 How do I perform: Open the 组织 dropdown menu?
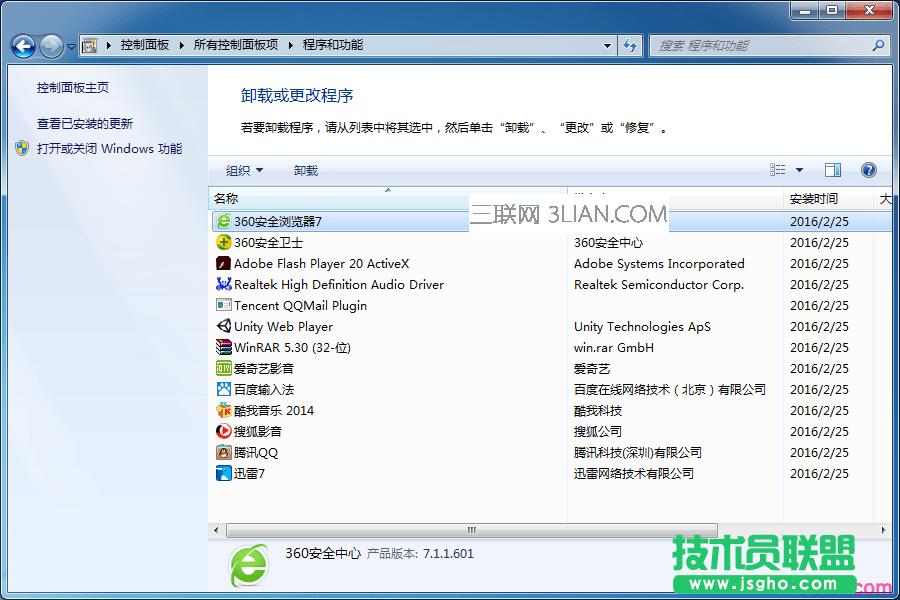coord(244,171)
